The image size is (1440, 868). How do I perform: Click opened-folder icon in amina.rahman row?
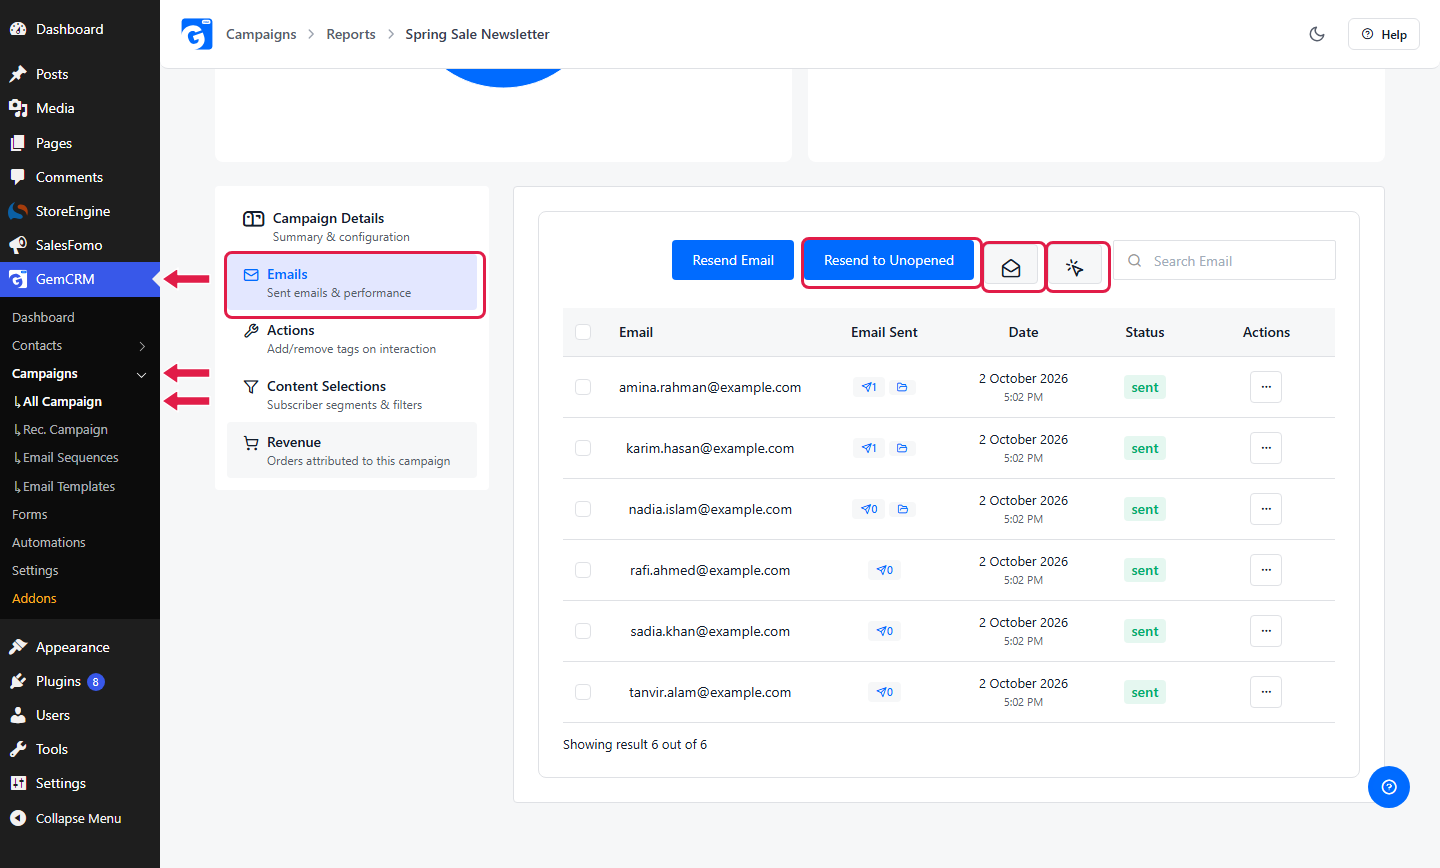click(902, 387)
